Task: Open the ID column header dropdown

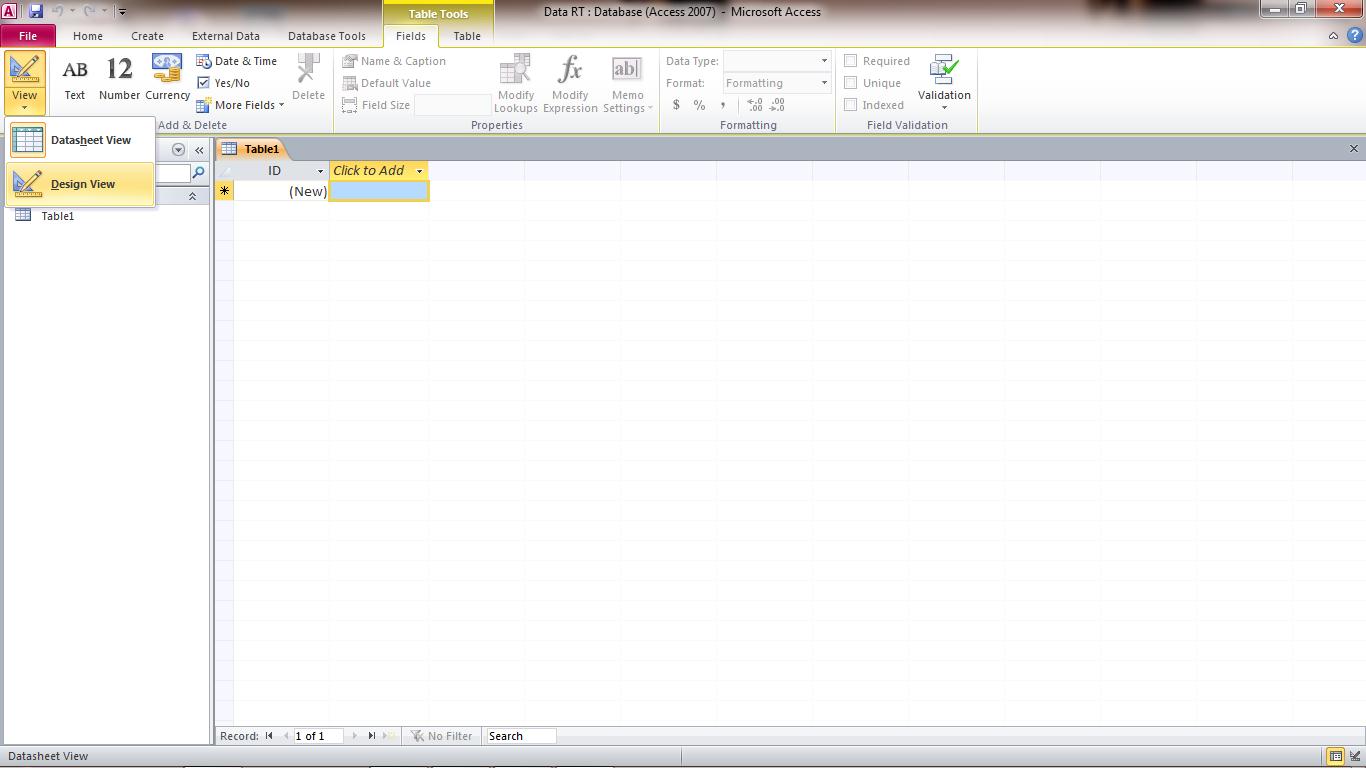Action: (320, 171)
